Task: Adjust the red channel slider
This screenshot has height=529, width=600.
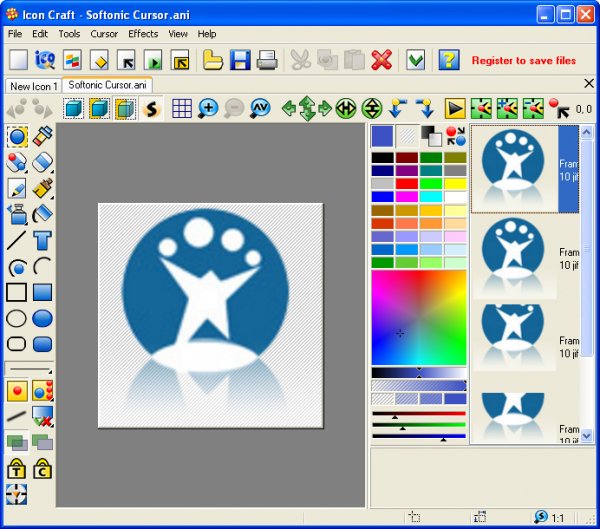Action: click(419, 414)
